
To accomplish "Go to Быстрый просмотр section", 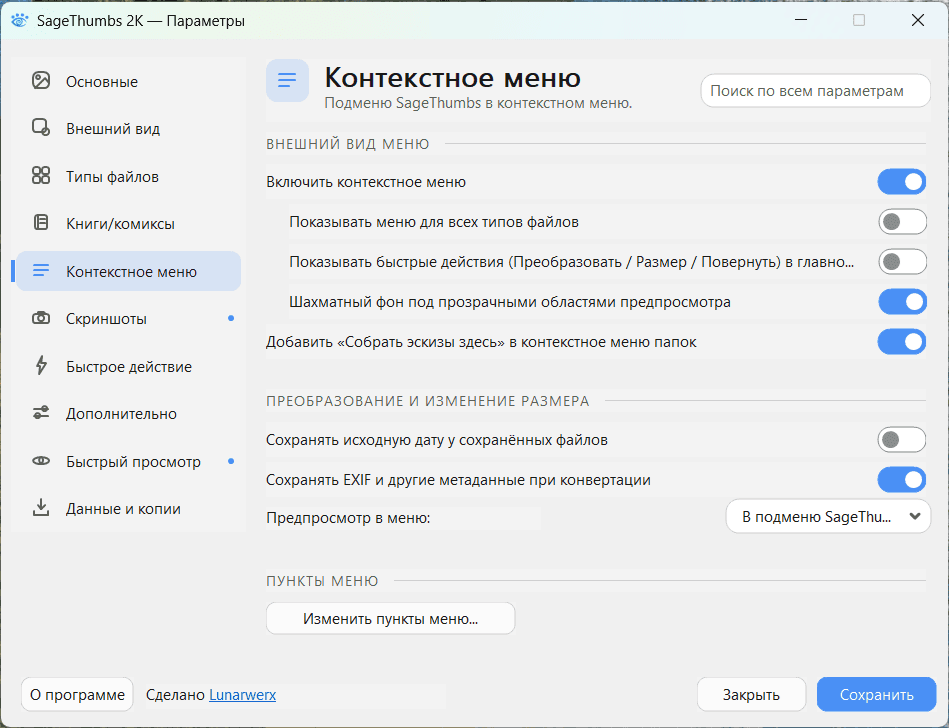I will point(128,461).
